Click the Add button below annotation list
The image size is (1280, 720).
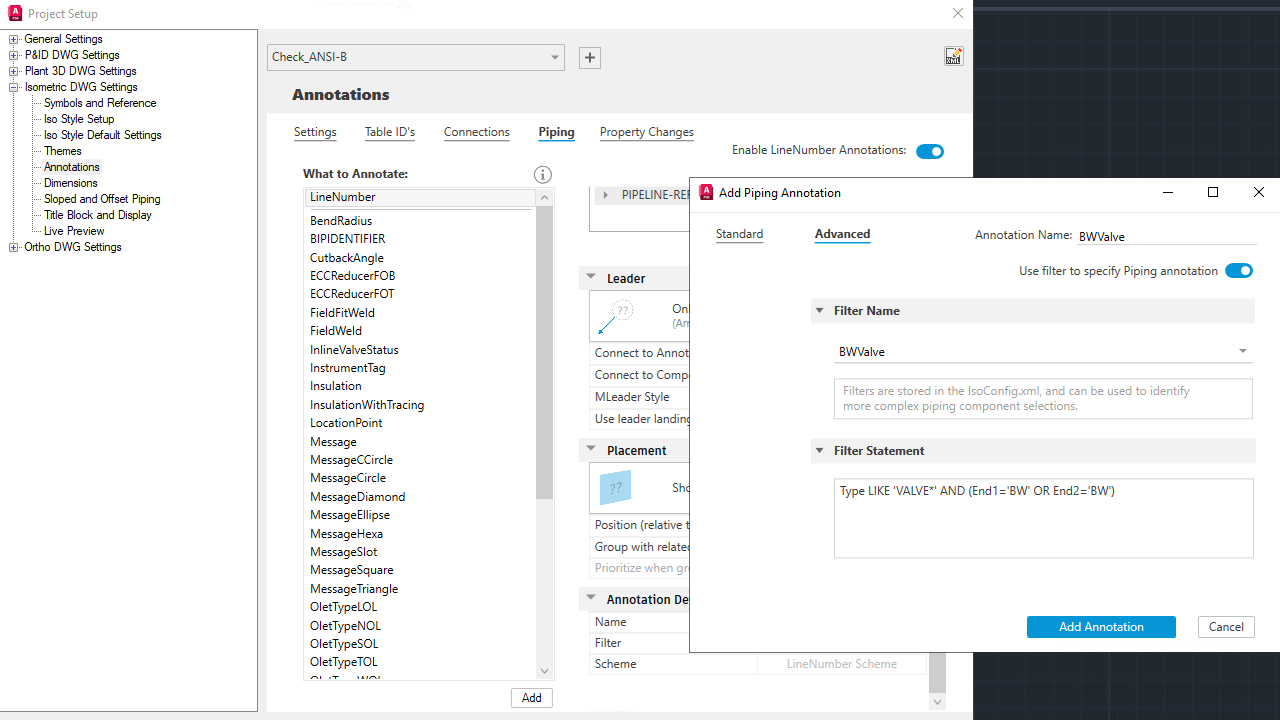point(531,698)
